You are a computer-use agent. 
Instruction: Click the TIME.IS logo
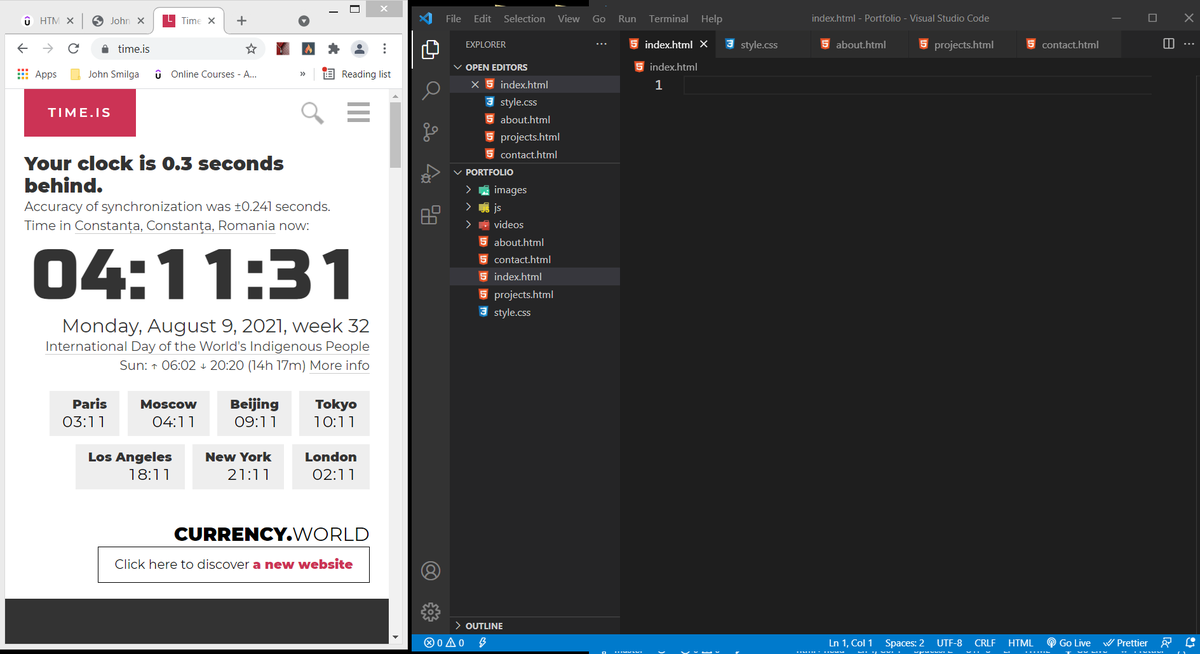[80, 113]
